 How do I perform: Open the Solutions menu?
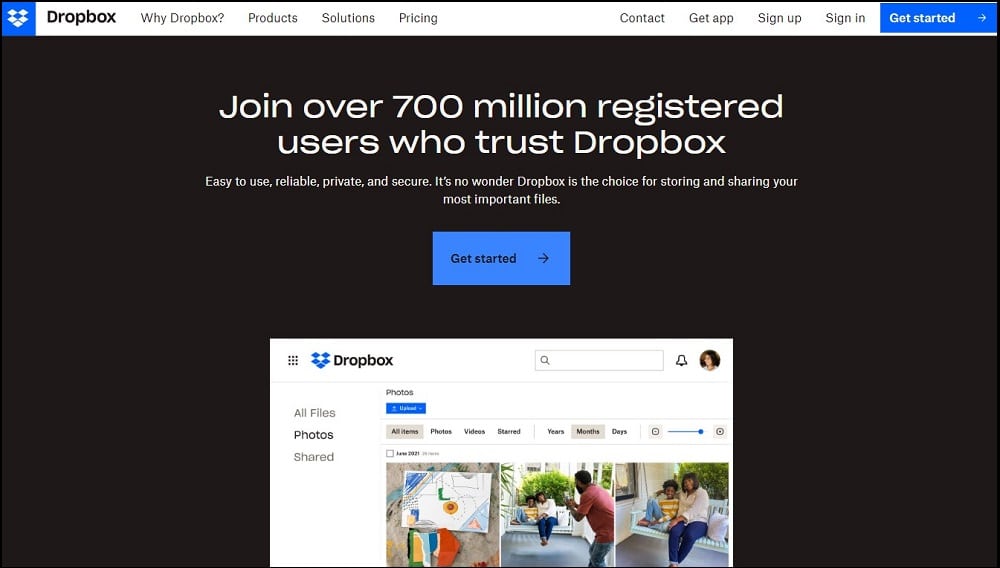[x=348, y=18]
